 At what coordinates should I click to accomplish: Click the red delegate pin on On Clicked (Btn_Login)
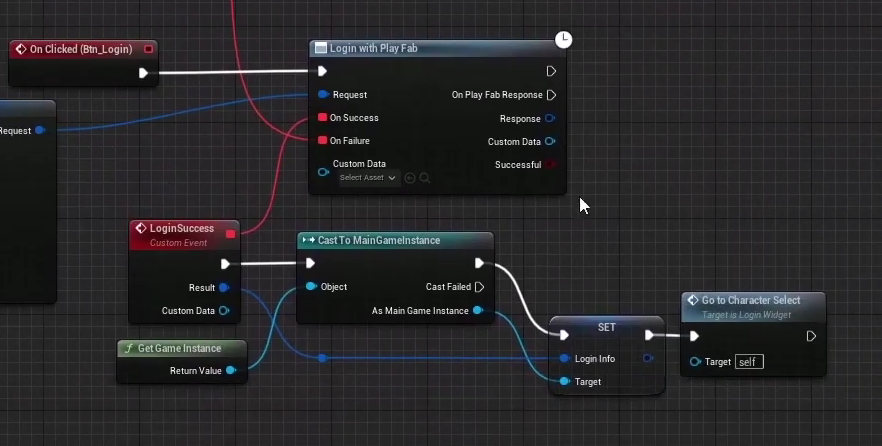point(148,49)
